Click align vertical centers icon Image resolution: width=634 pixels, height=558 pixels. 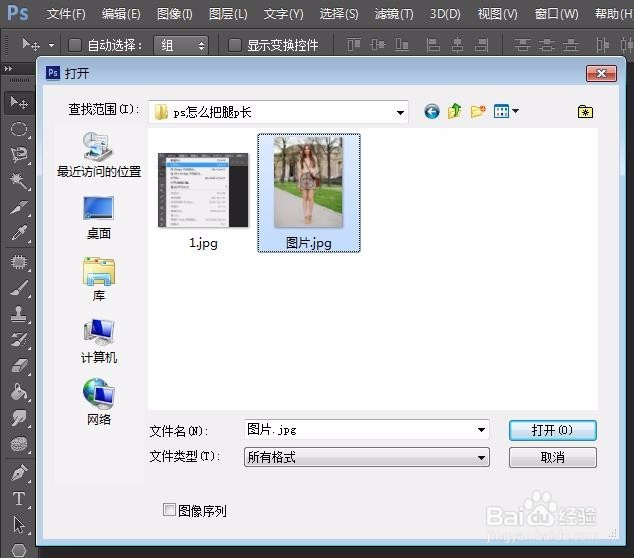pos(378,44)
